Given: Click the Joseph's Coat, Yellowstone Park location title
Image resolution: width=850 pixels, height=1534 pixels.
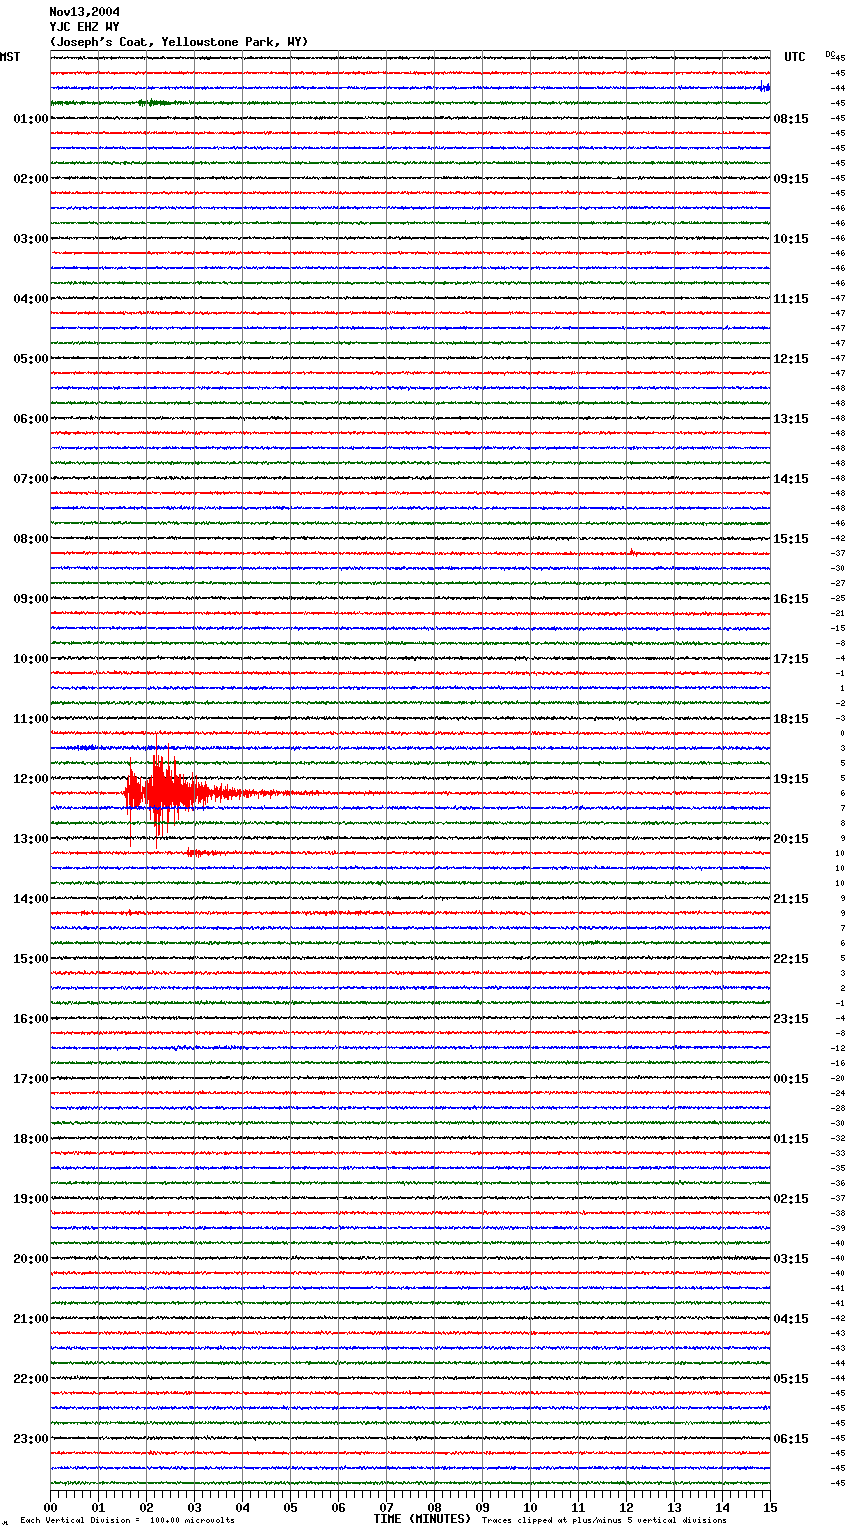Looking at the screenshot, I should click(x=179, y=42).
